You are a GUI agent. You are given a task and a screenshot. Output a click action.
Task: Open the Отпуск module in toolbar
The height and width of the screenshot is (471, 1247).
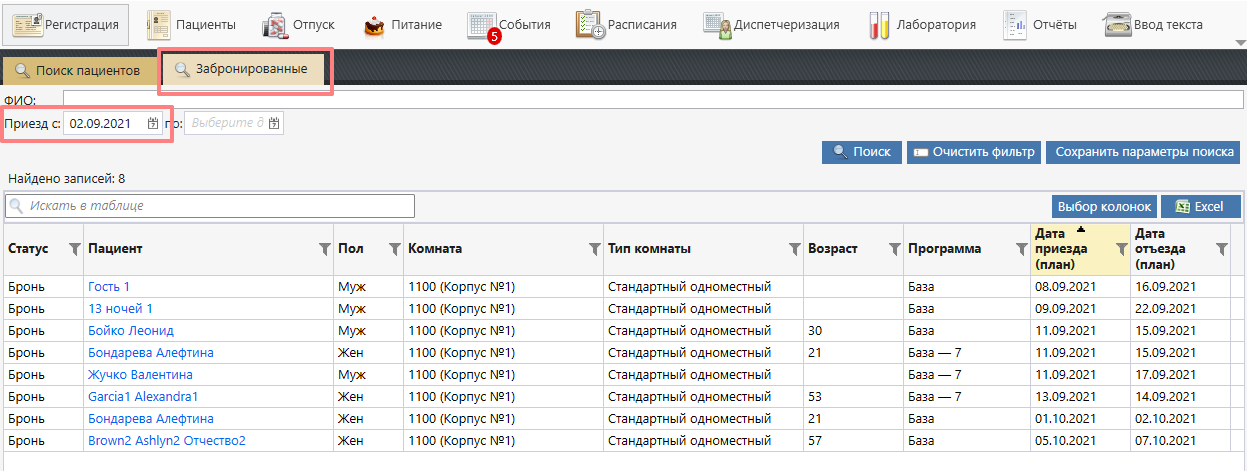298,24
